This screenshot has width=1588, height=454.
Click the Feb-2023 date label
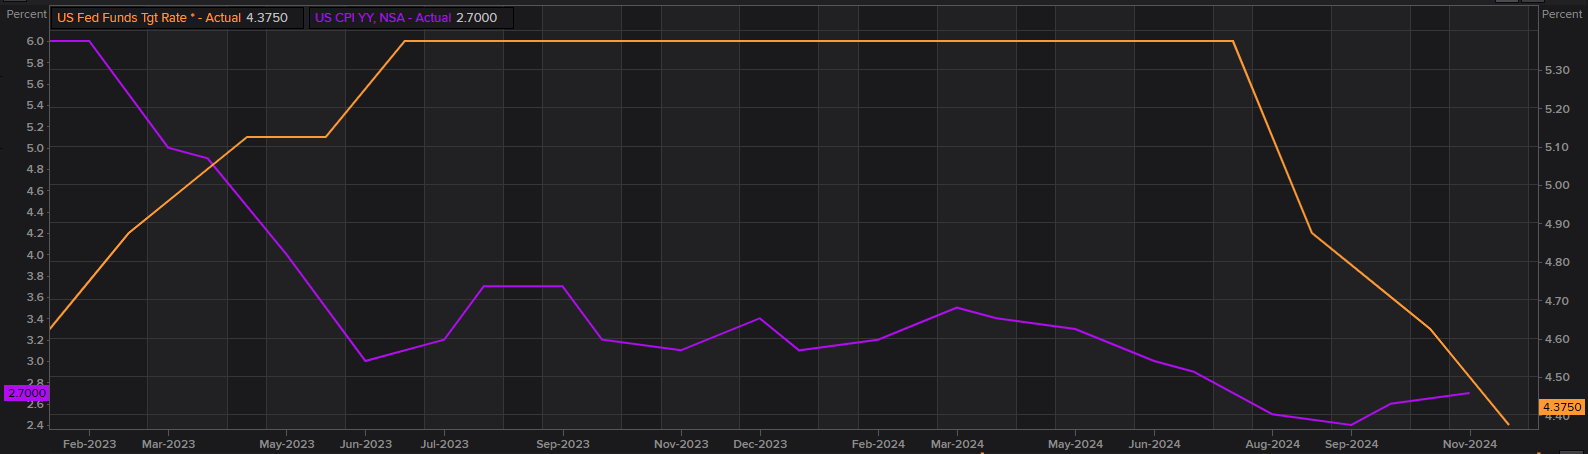[89, 444]
